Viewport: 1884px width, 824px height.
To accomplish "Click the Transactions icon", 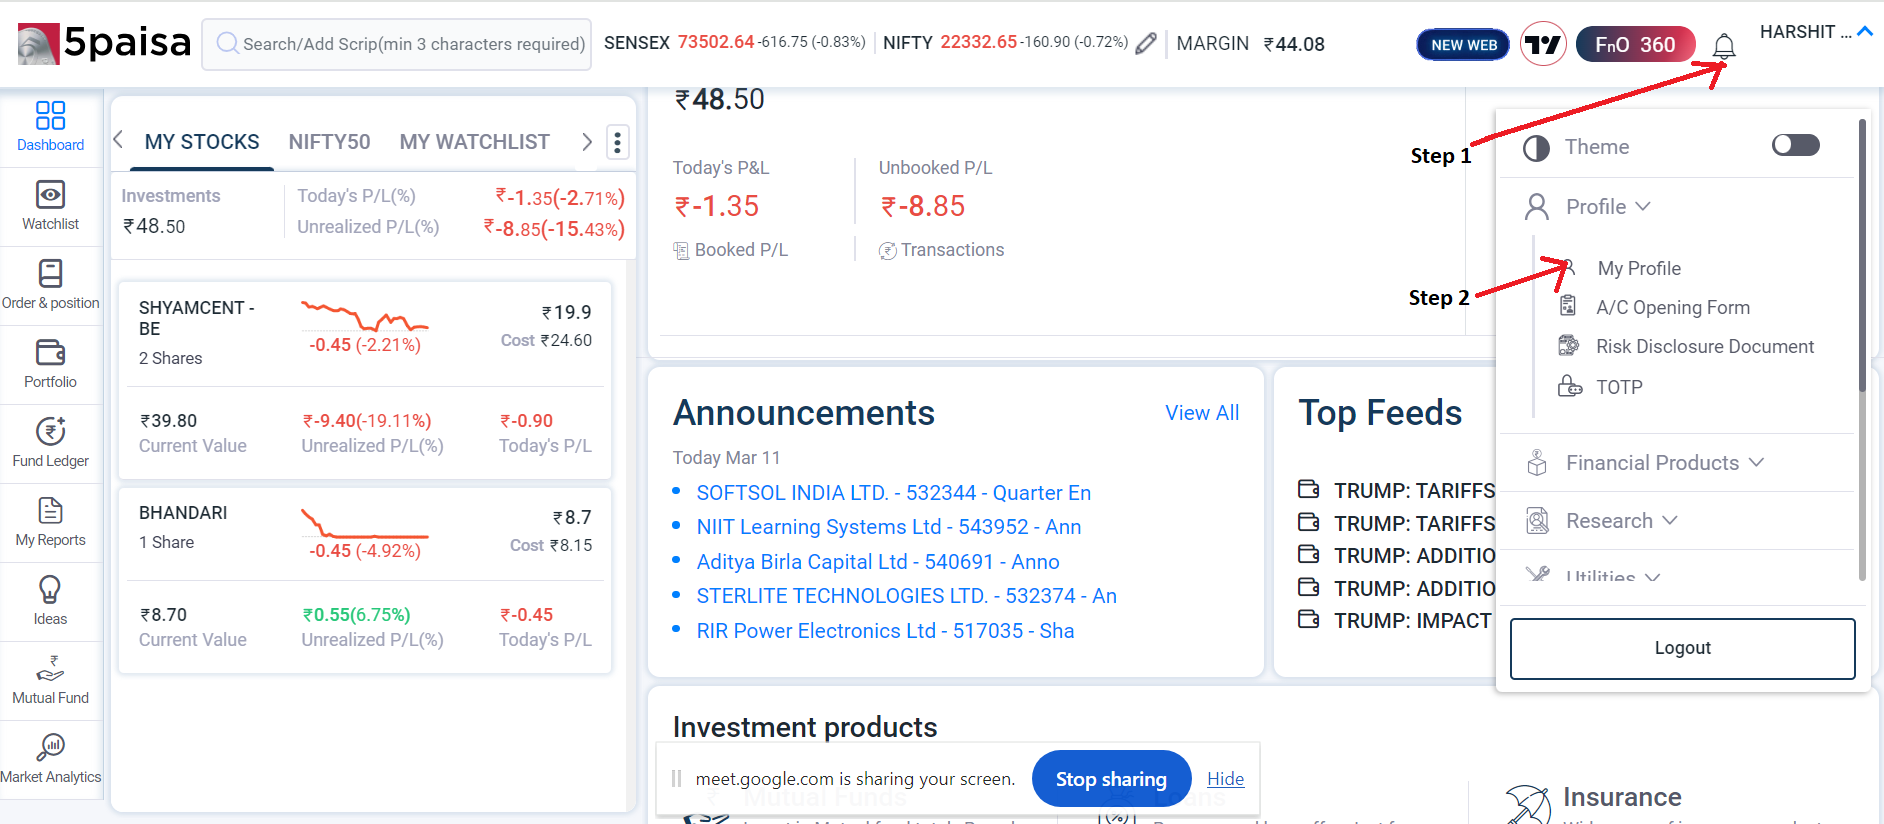I will (887, 251).
